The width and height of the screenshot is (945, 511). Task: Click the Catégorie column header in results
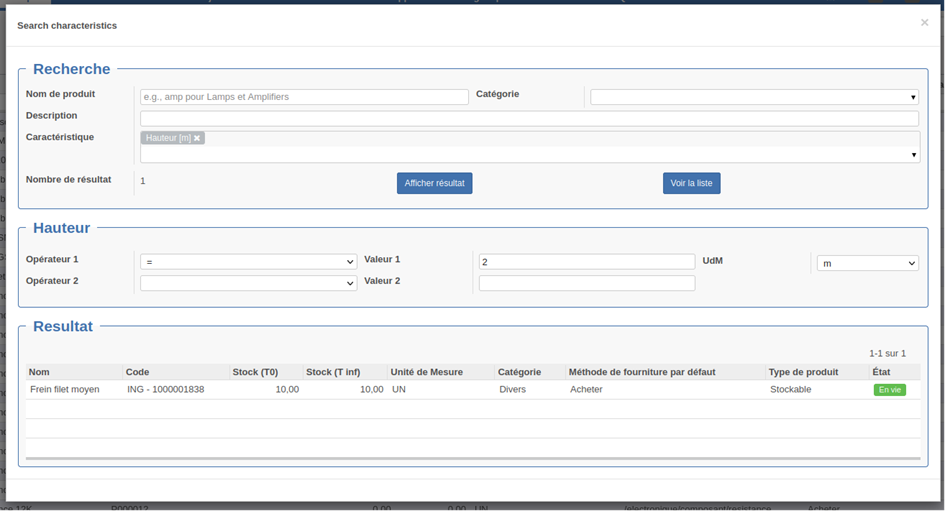[519, 372]
